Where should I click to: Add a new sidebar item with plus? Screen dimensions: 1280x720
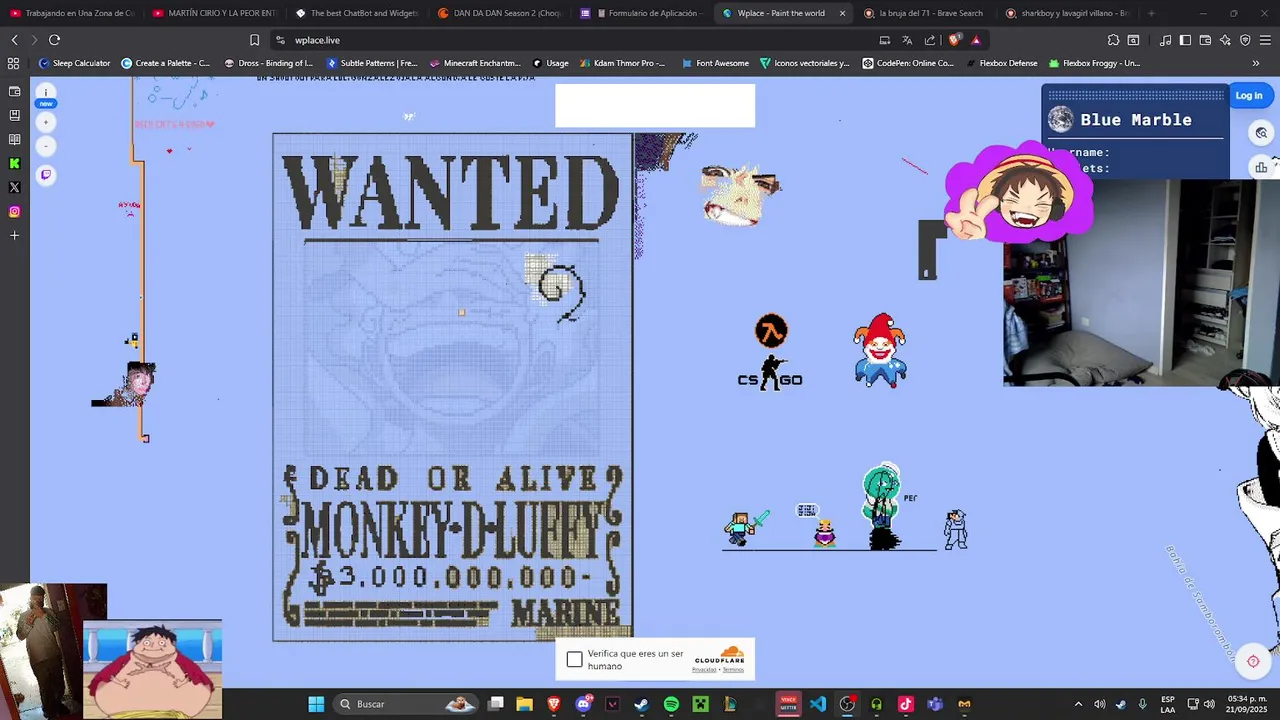pyautogui.click(x=14, y=235)
